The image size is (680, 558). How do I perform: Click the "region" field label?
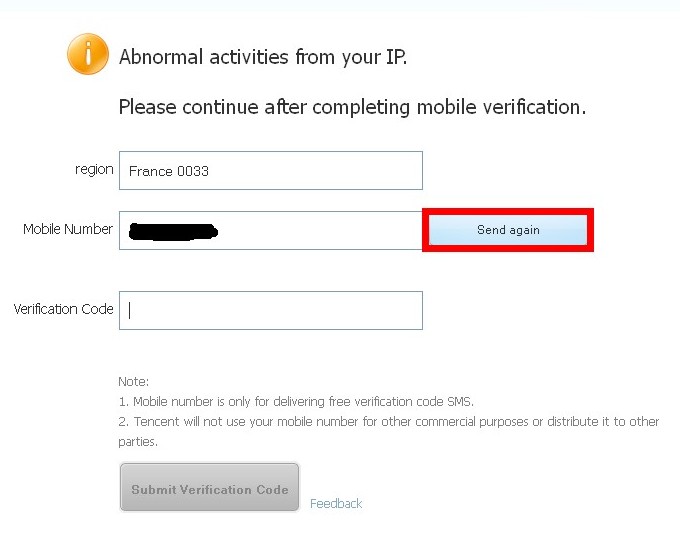[x=94, y=170]
